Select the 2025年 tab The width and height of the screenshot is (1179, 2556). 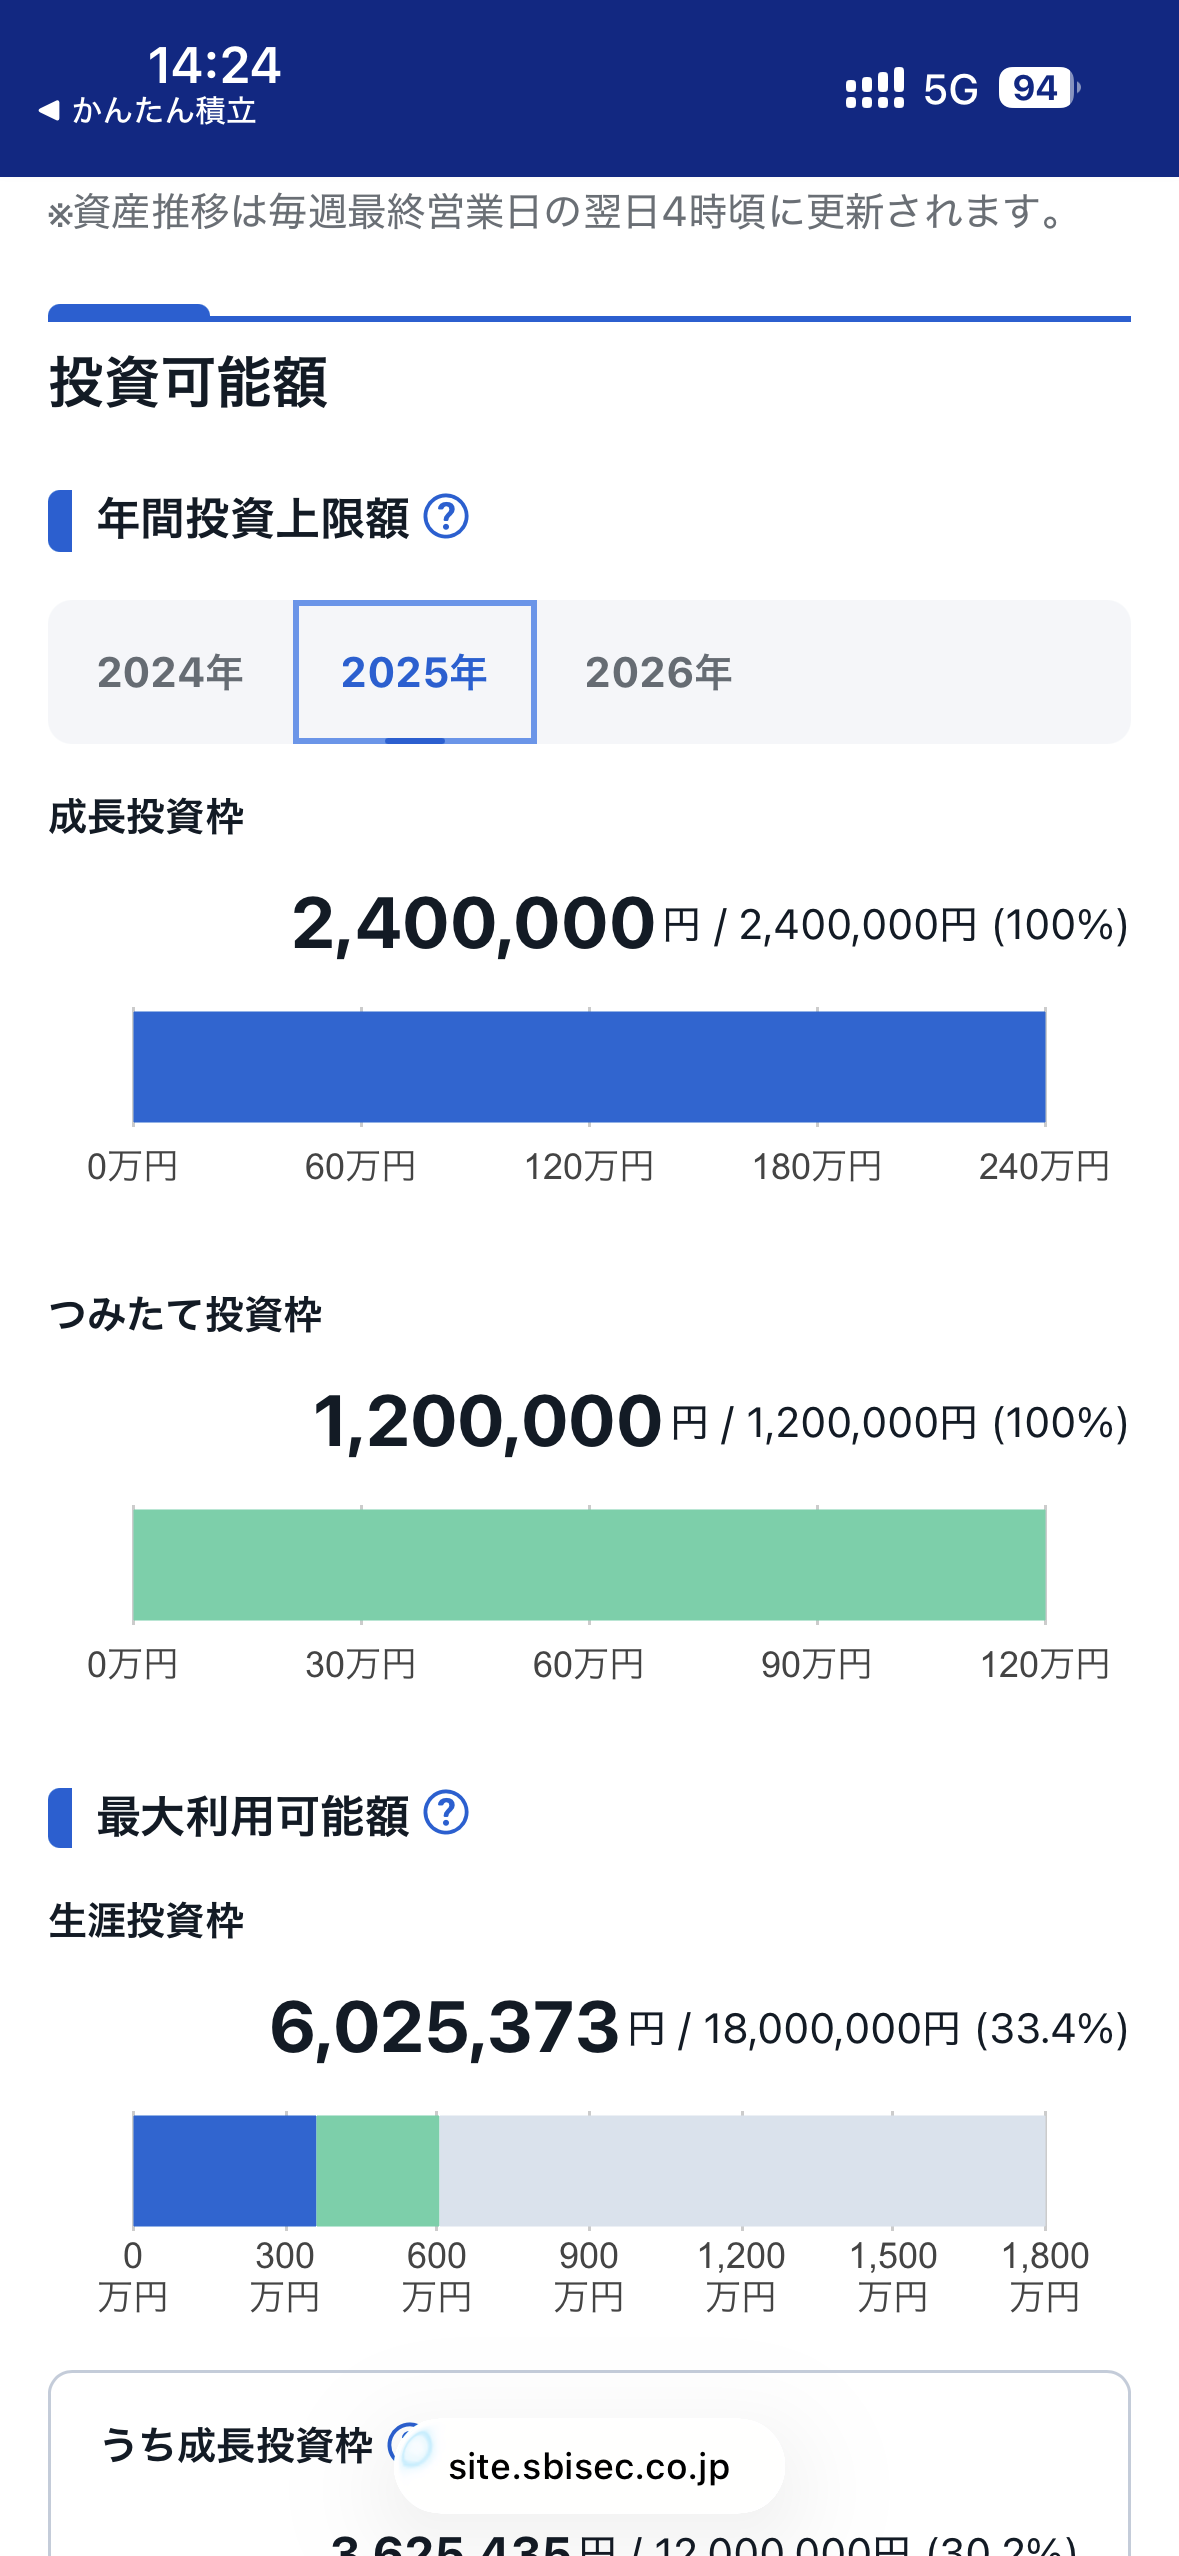click(414, 672)
